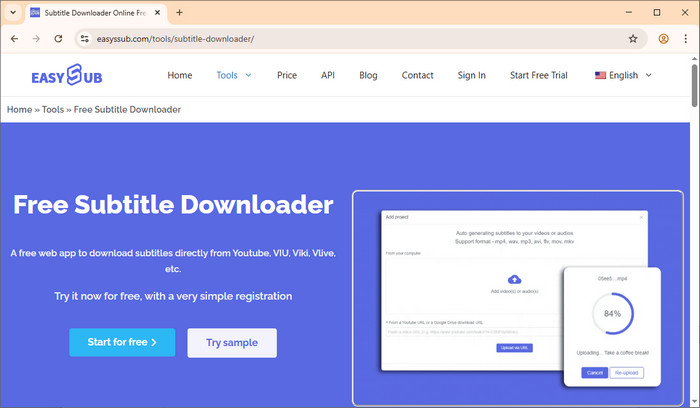Viewport: 700px width, 408px height.
Task: Click the Upload via URL button in preview
Action: pos(514,348)
